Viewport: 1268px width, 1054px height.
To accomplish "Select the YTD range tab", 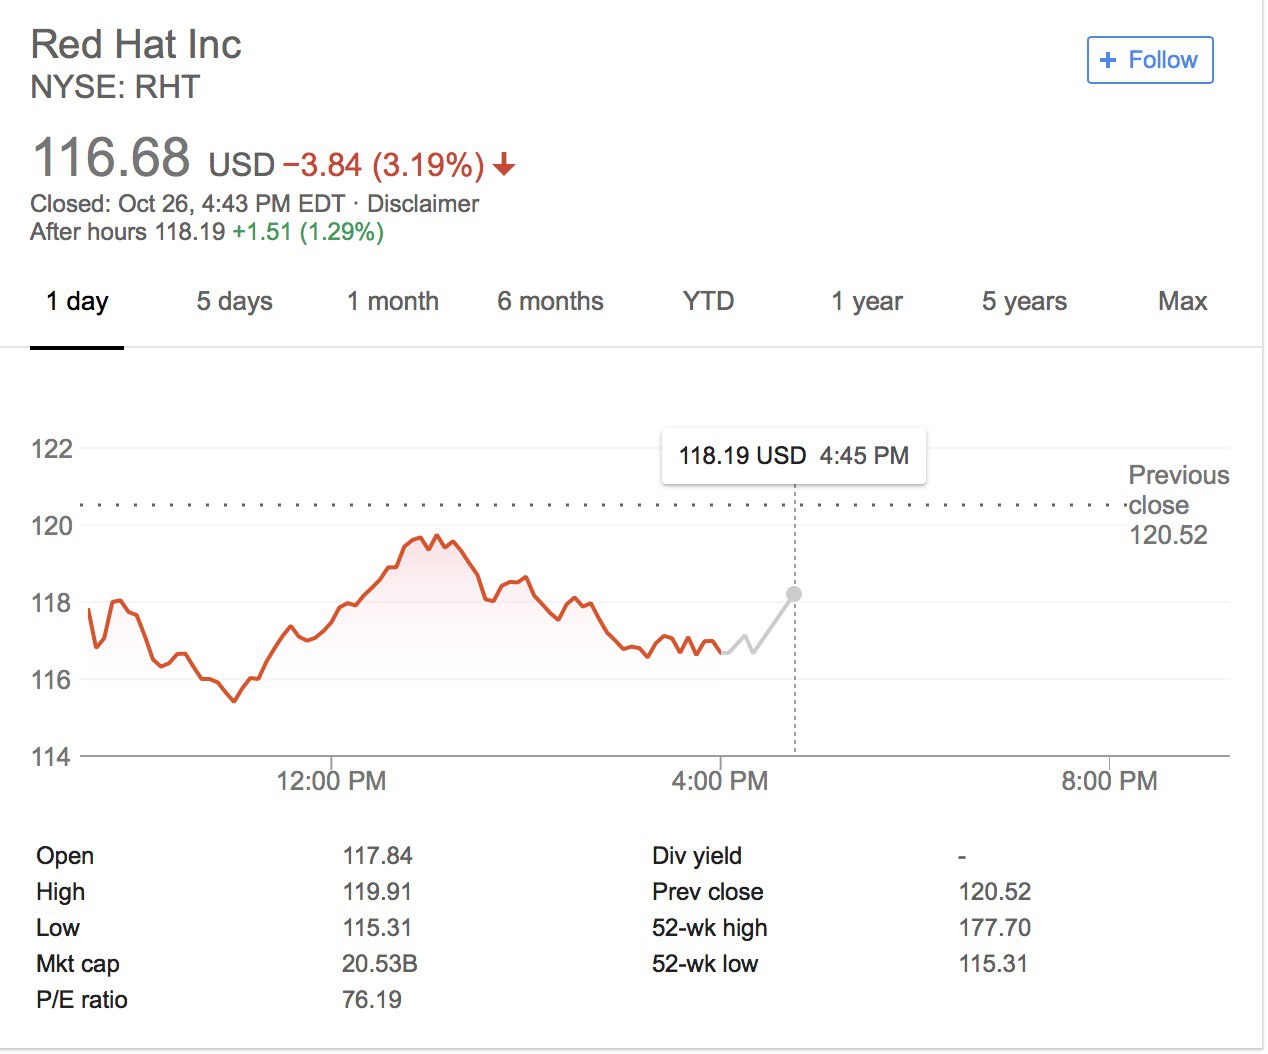I will pyautogui.click(x=708, y=302).
